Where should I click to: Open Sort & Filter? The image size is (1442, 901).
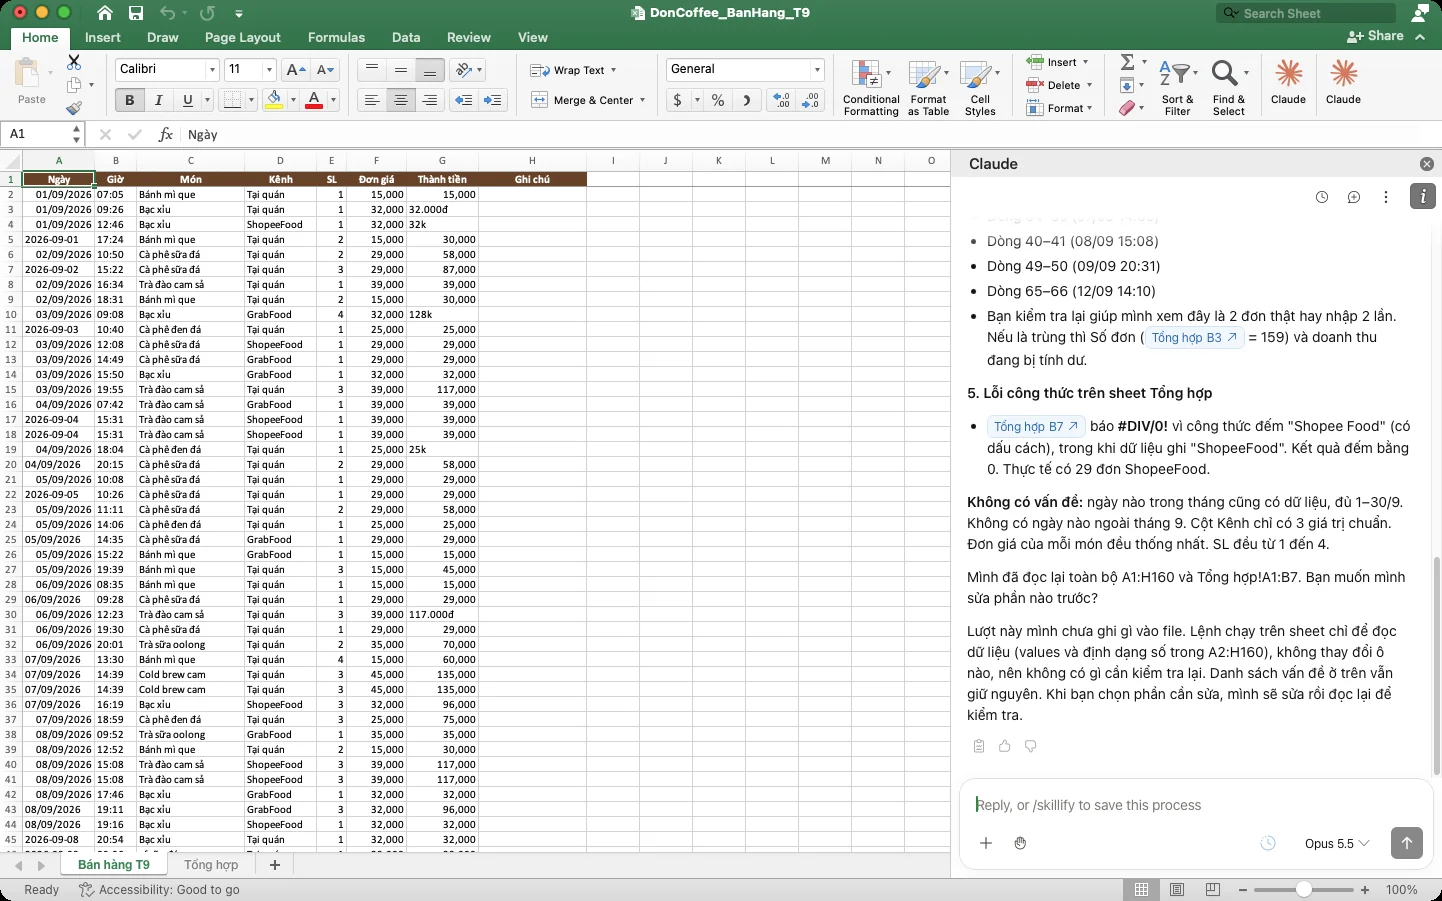pyautogui.click(x=1178, y=88)
